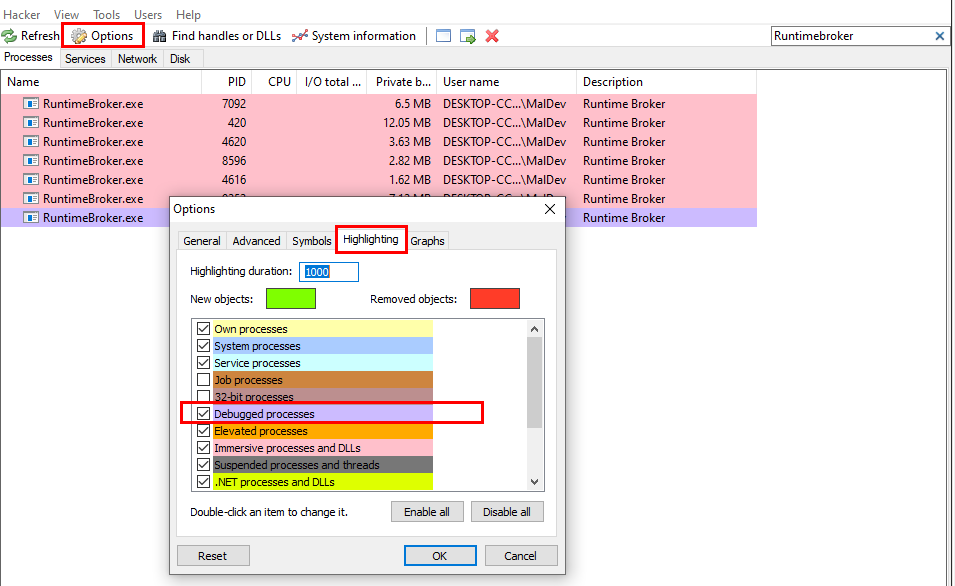Viewport: 955px width, 586px height.
Task: Toggle the Debugged processes checkbox
Action: [x=203, y=414]
